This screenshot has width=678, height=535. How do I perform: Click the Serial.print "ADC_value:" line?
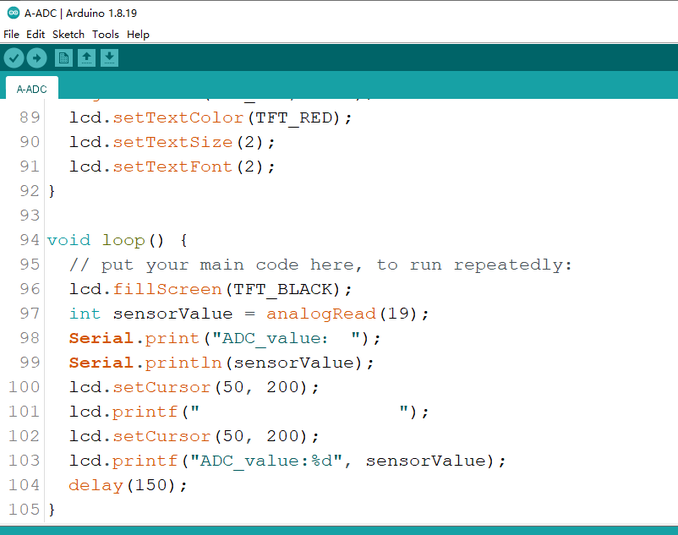click(x=224, y=338)
